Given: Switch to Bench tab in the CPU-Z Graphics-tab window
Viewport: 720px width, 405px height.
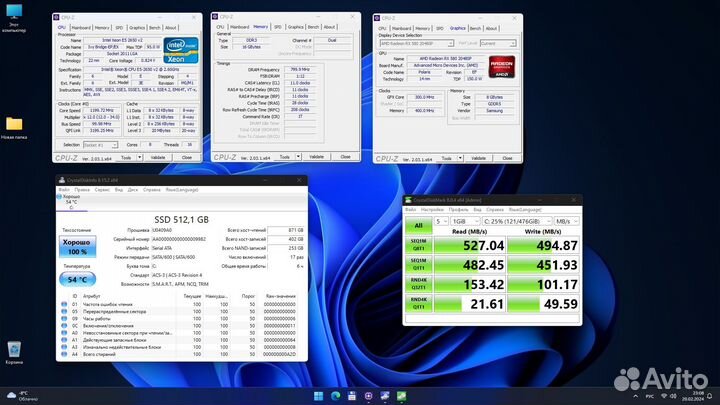Looking at the screenshot, I should (x=475, y=28).
